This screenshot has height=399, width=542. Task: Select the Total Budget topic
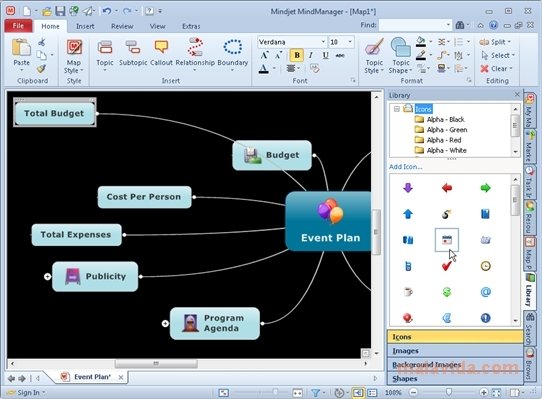54,113
